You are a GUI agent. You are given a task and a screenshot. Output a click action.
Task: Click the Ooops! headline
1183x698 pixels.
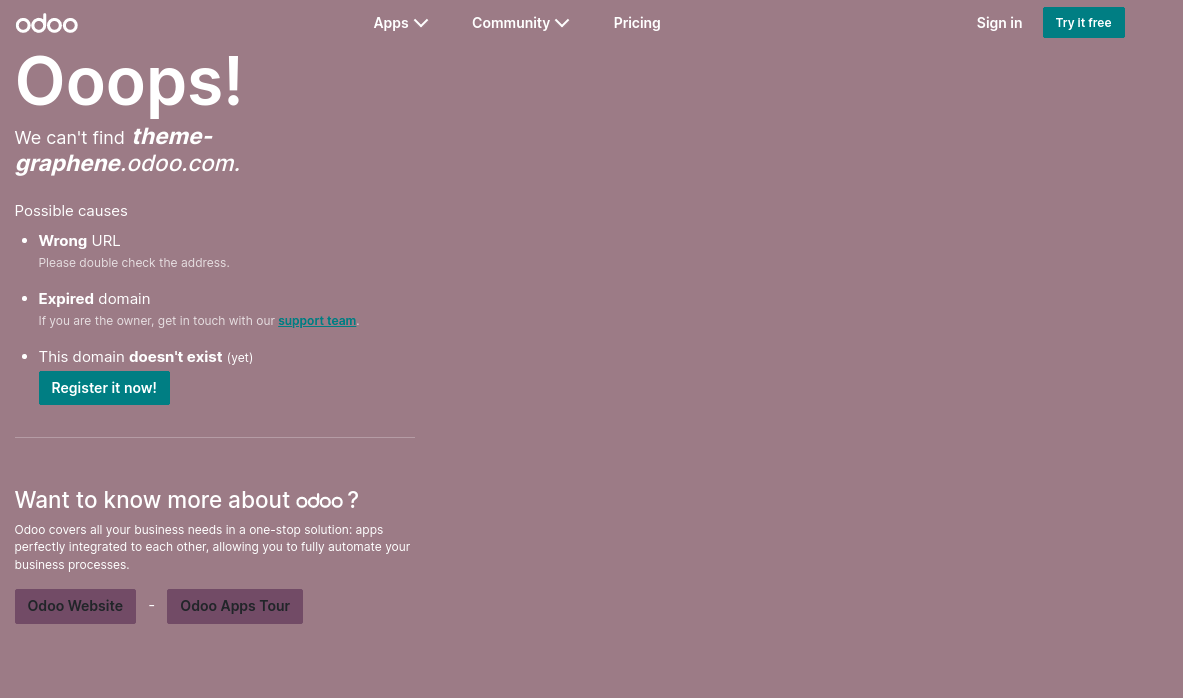pyautogui.click(x=128, y=82)
